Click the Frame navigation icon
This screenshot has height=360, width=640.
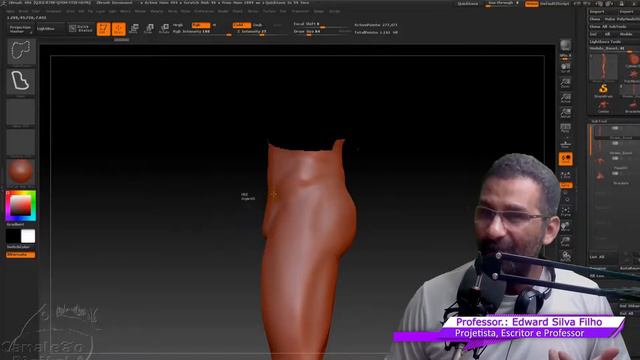click(x=565, y=211)
